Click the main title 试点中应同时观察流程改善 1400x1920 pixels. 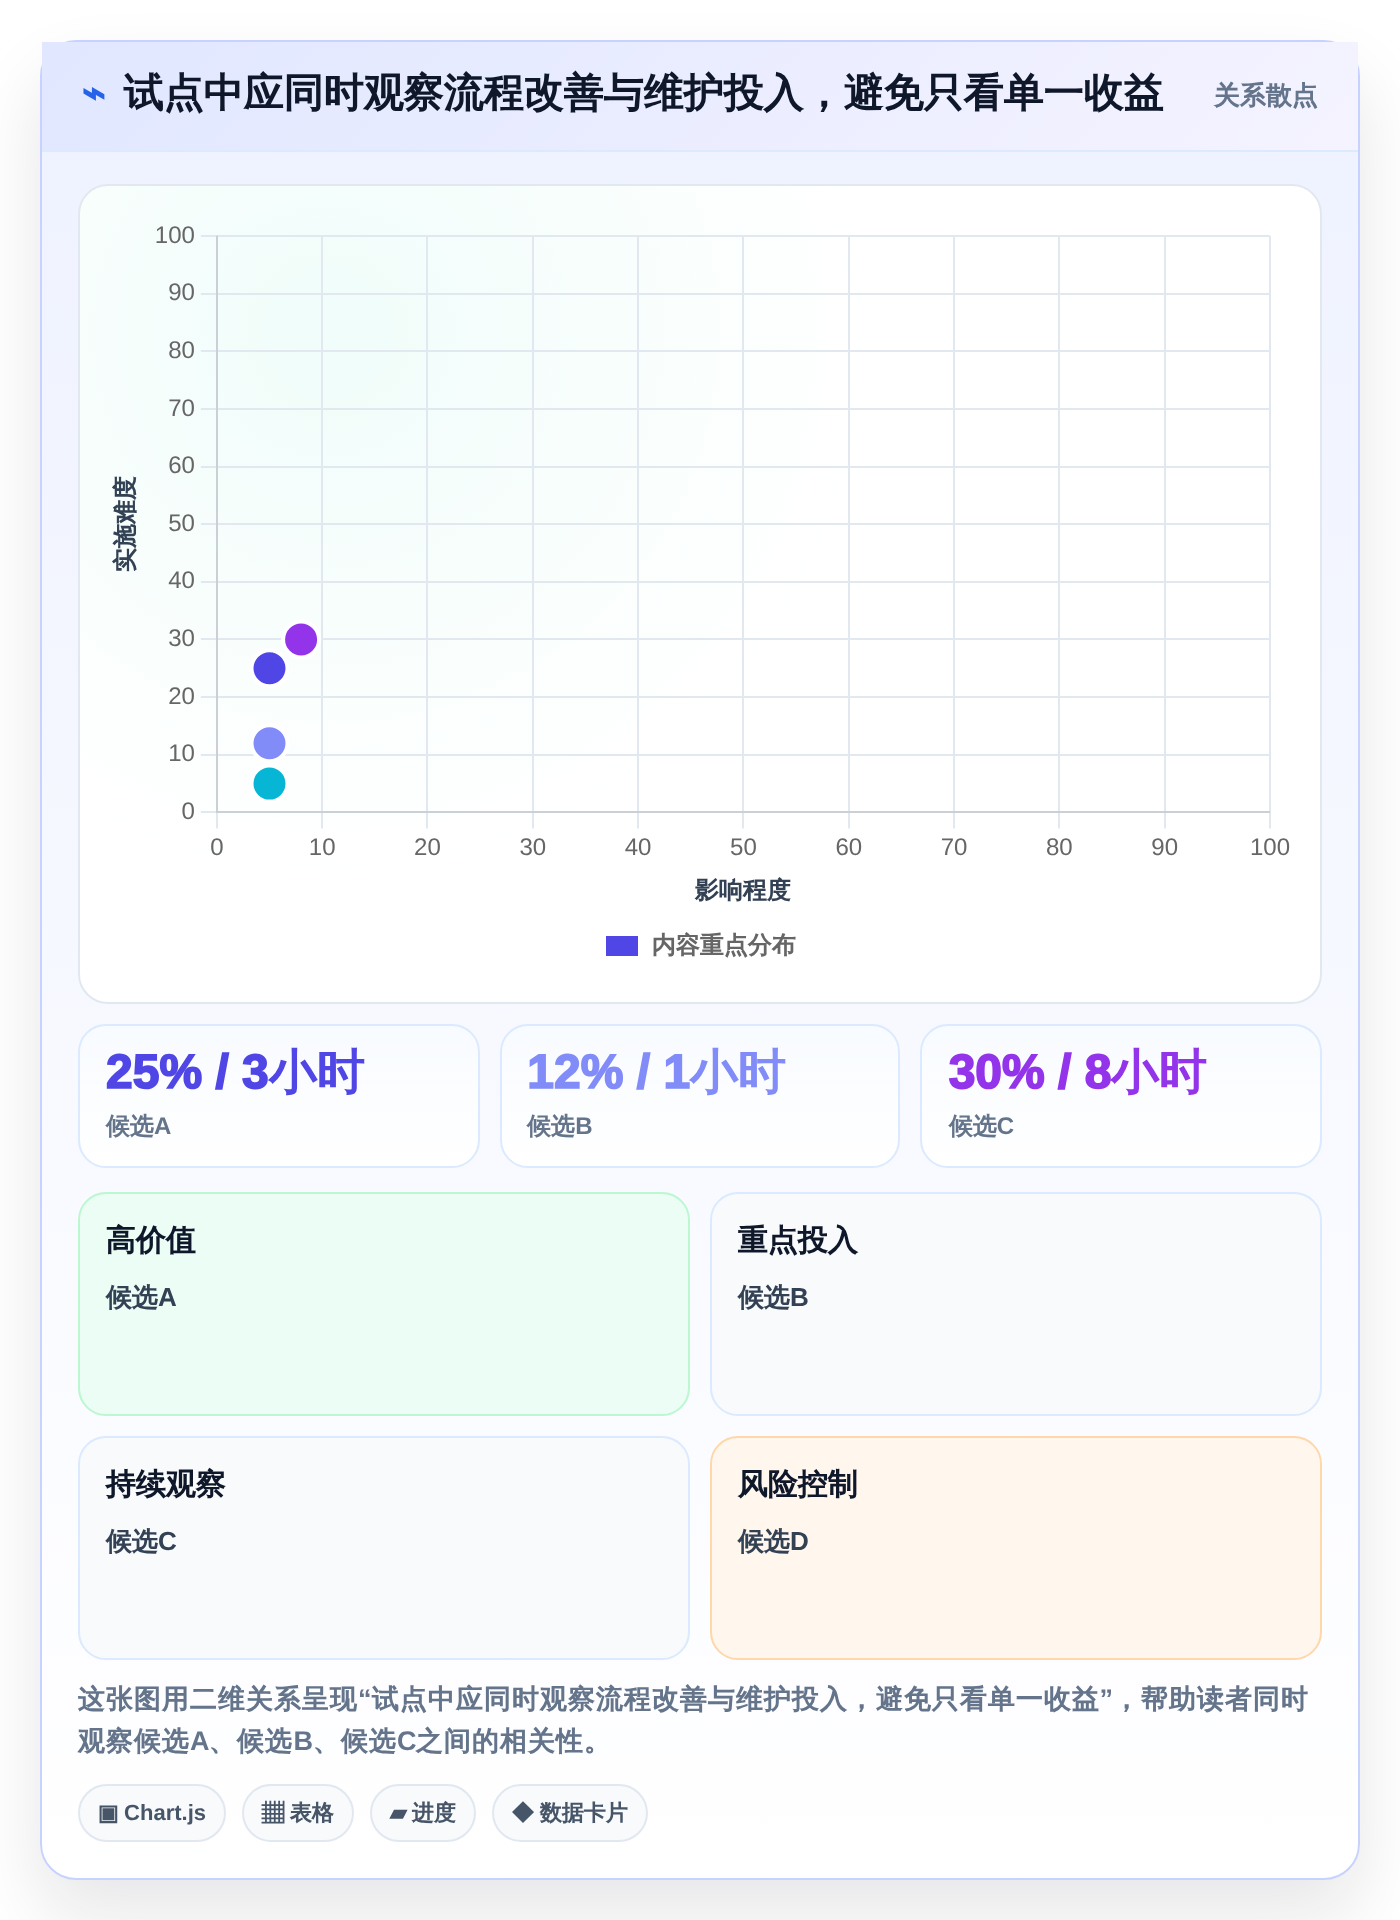643,94
